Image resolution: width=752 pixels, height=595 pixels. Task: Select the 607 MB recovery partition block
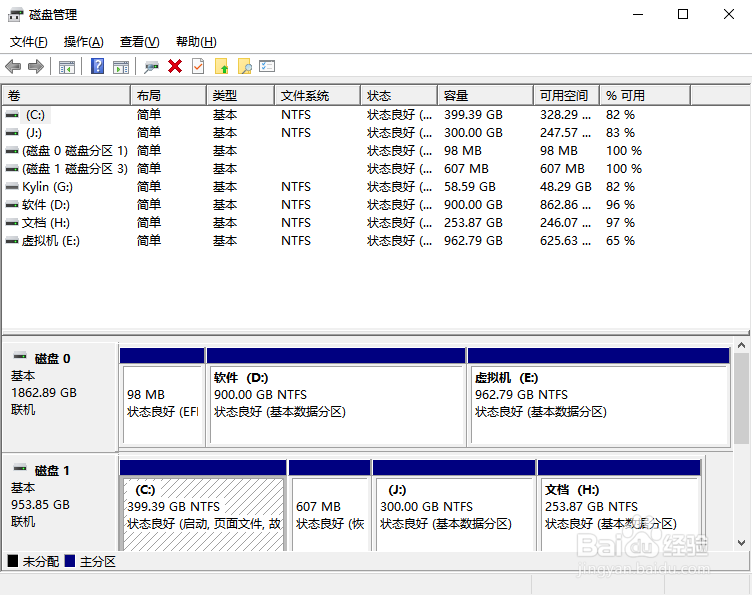tap(329, 506)
